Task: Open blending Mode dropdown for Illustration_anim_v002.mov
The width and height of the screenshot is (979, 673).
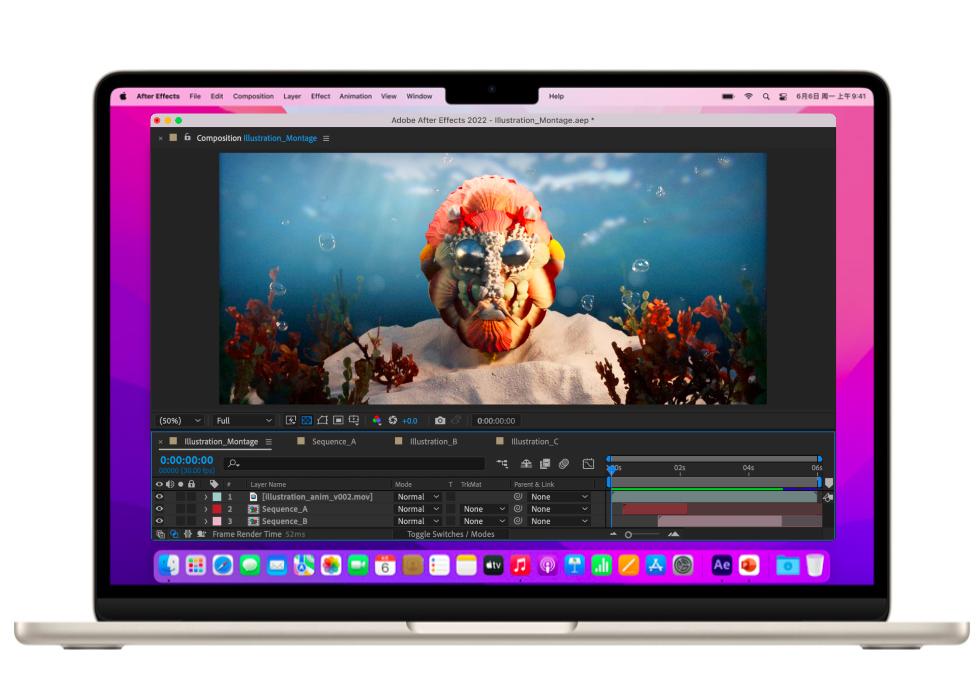Action: click(418, 497)
